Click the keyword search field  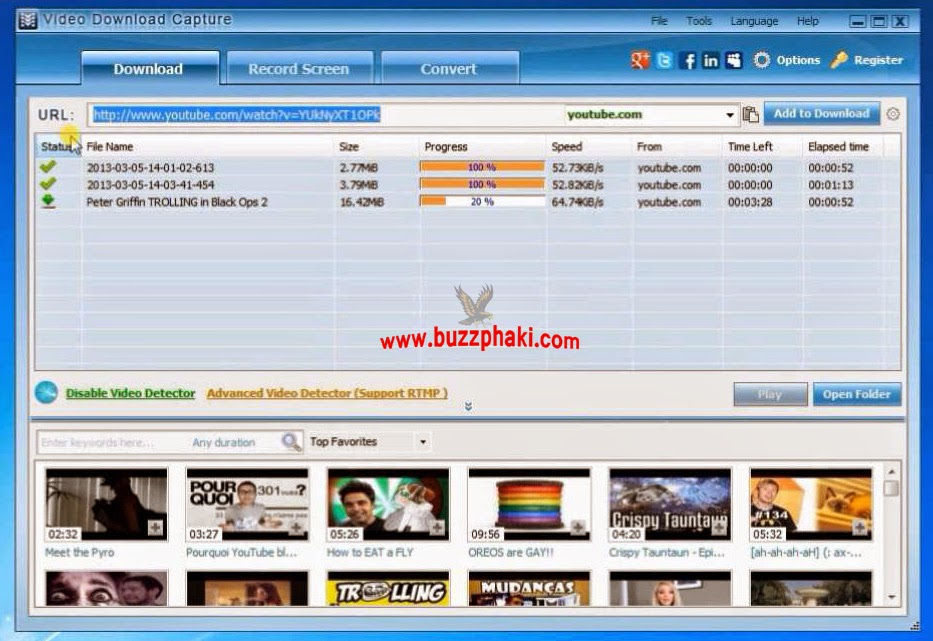coord(113,442)
